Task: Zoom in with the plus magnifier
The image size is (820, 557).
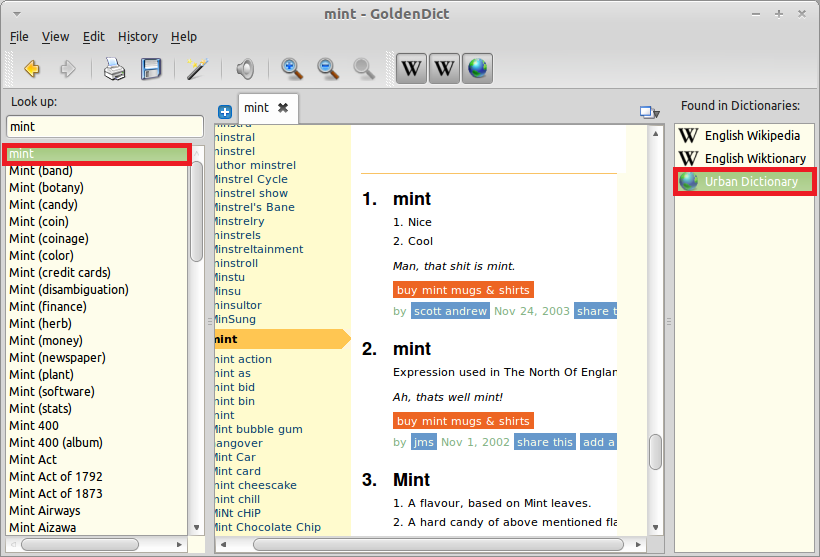Action: click(291, 69)
